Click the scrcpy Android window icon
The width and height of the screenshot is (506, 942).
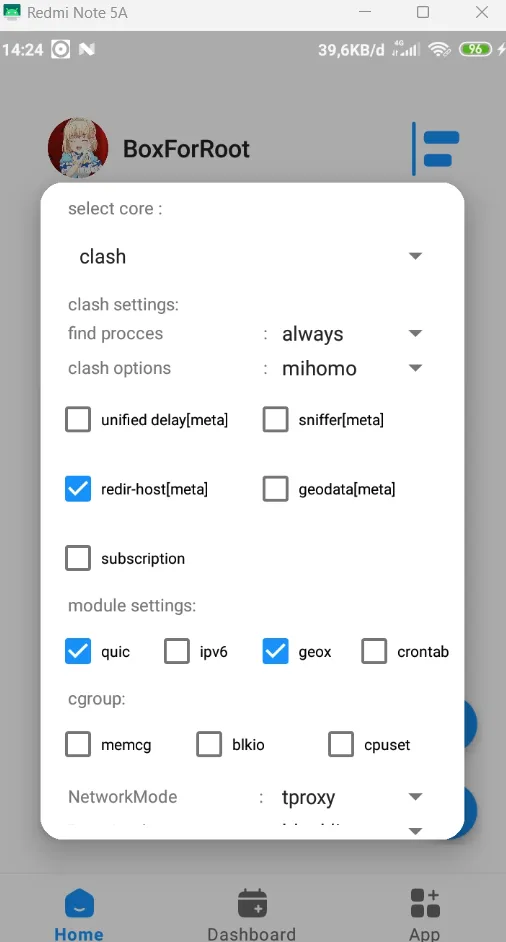(x=12, y=12)
